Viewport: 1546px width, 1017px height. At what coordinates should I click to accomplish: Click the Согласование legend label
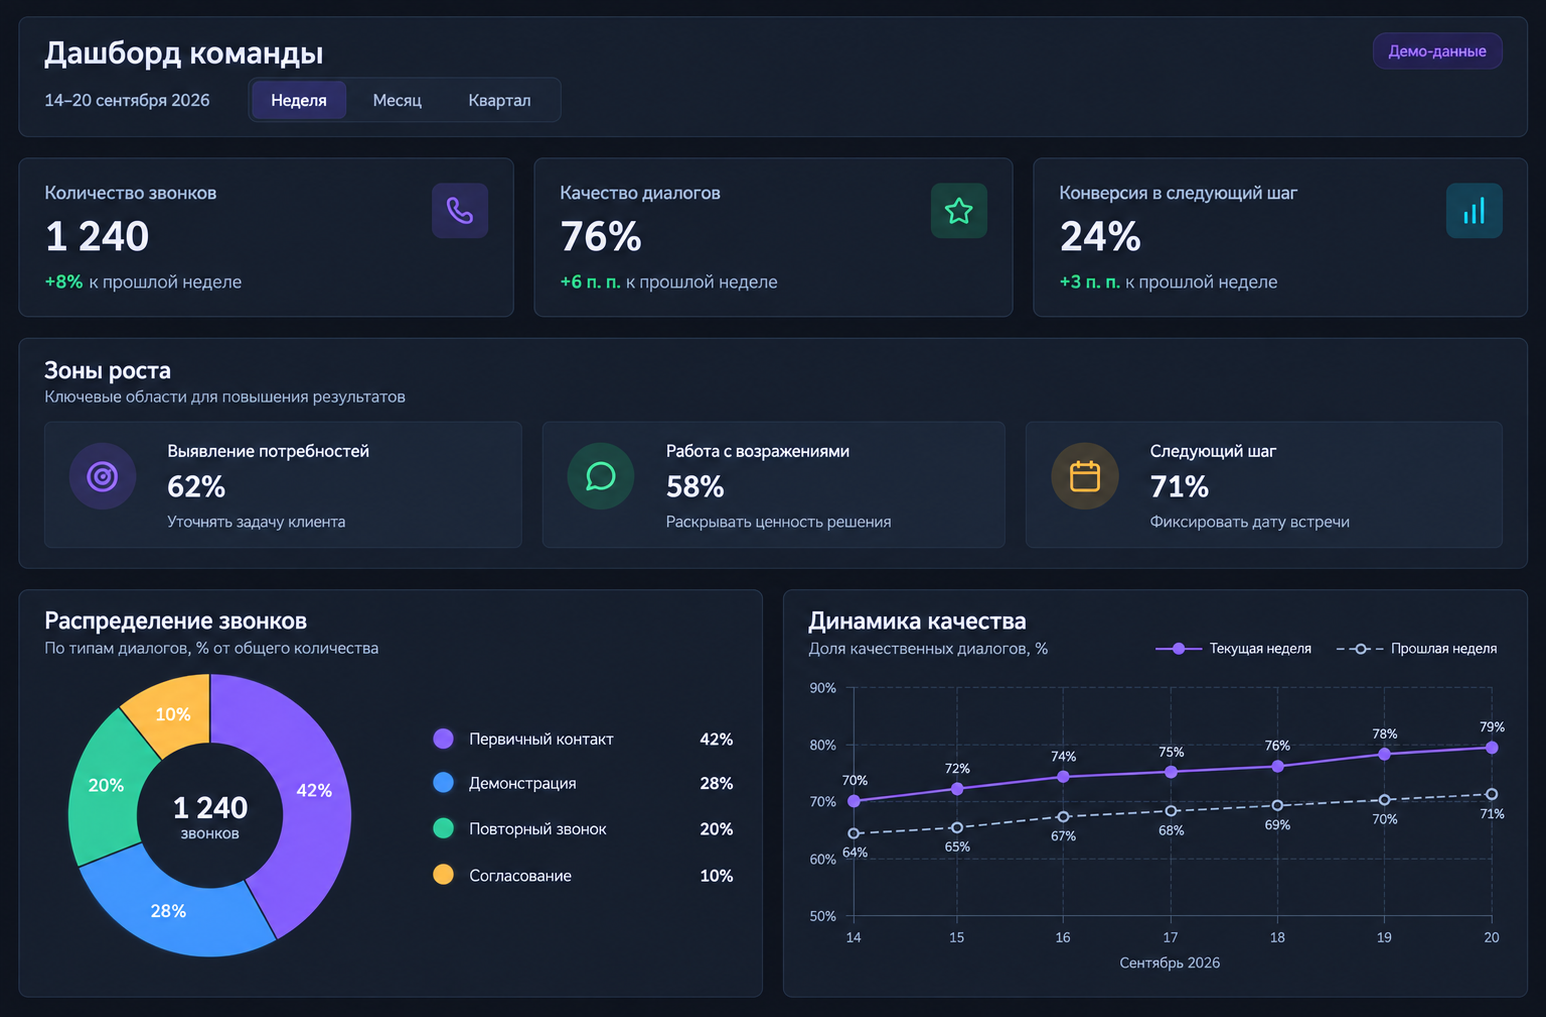(x=520, y=876)
